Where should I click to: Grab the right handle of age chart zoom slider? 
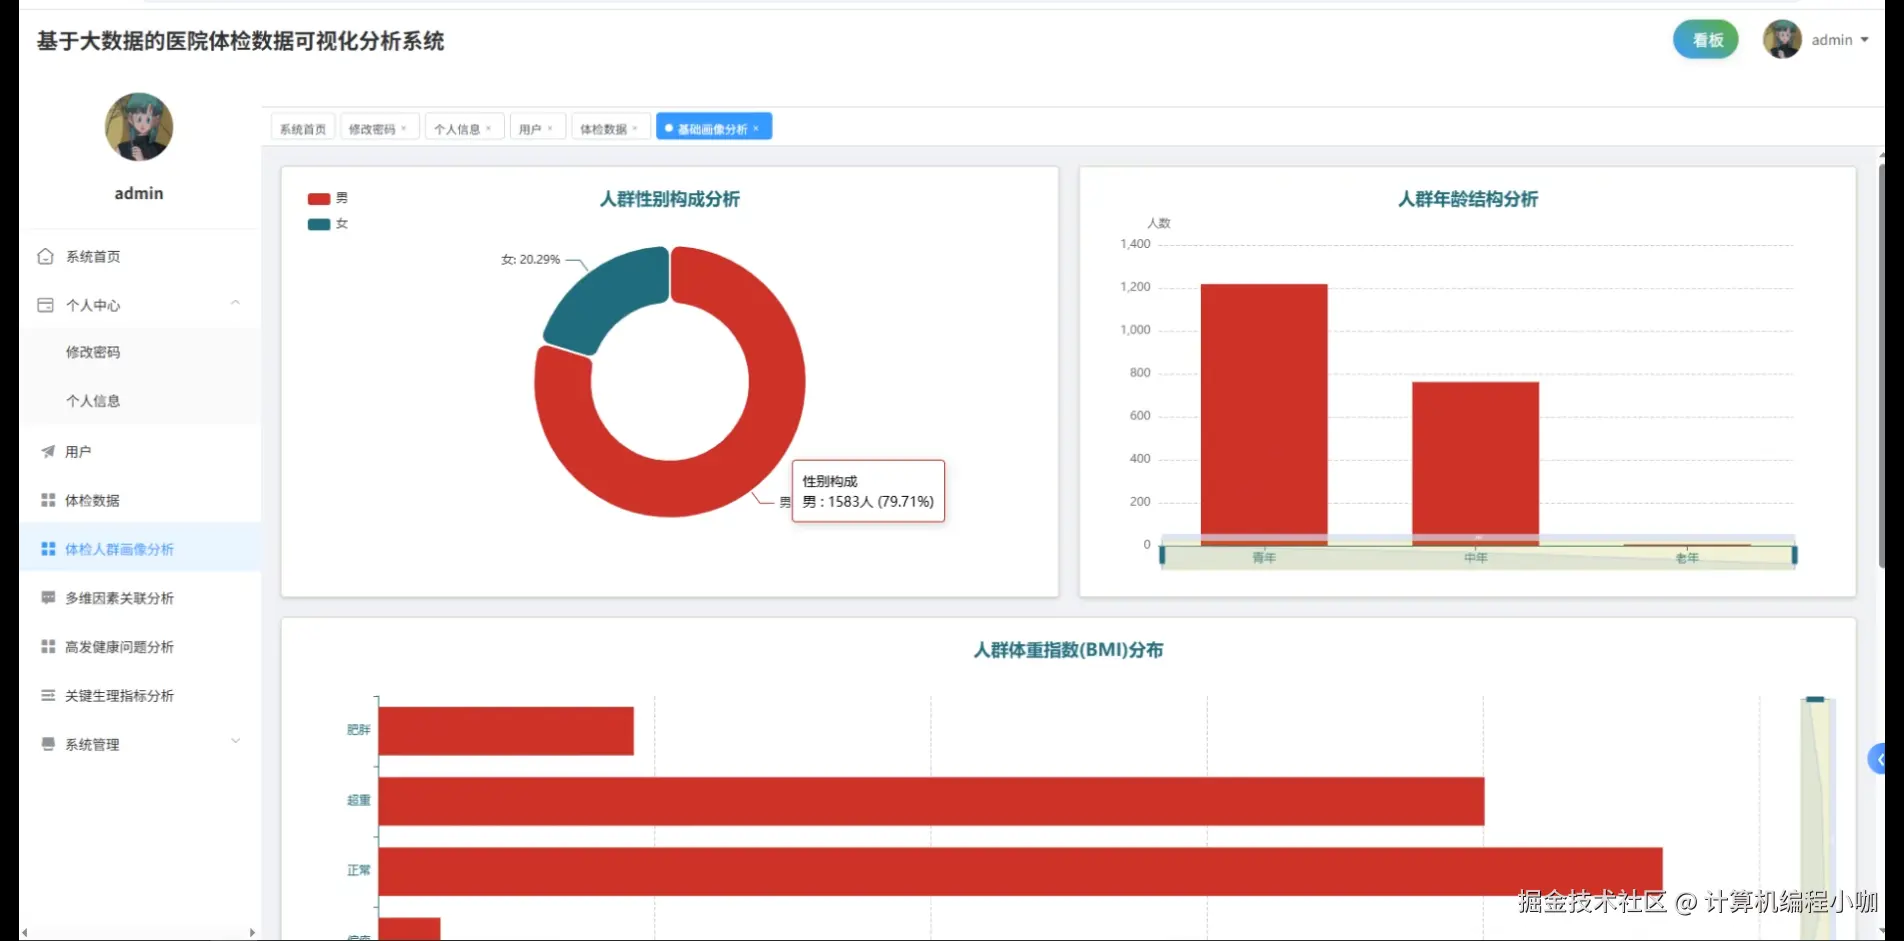pyautogui.click(x=1794, y=556)
